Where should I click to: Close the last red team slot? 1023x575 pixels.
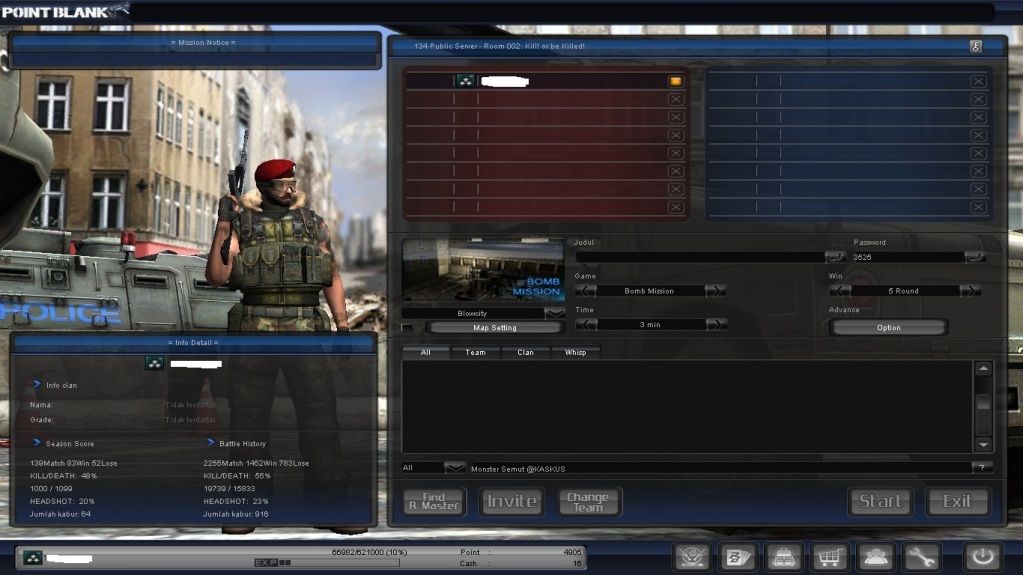pos(675,207)
